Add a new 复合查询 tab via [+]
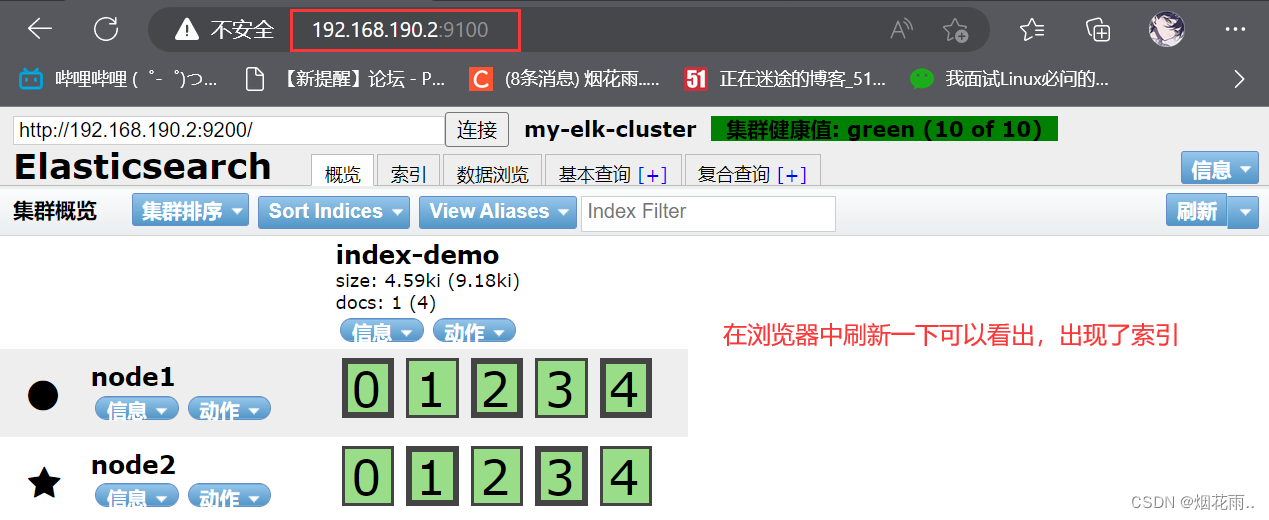 (792, 175)
